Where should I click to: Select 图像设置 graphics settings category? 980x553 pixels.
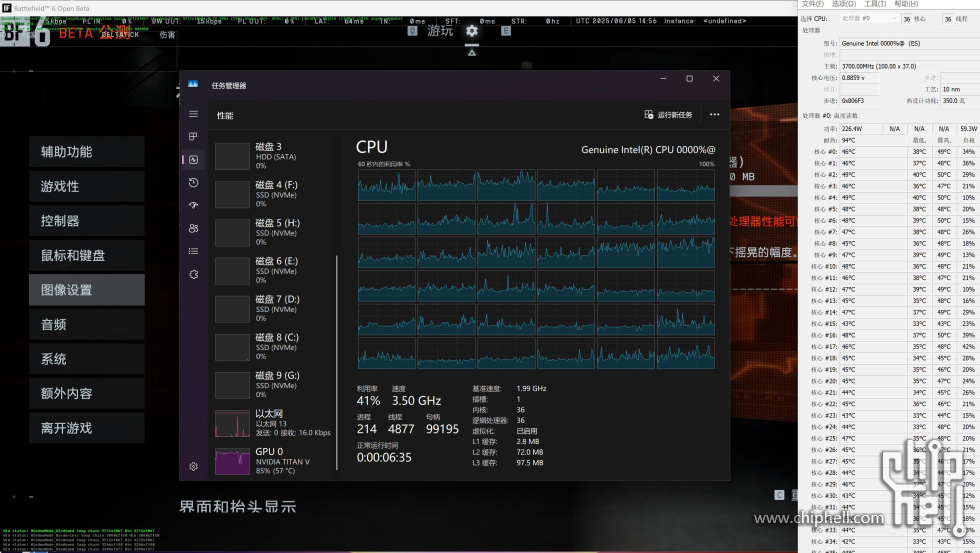coord(87,290)
